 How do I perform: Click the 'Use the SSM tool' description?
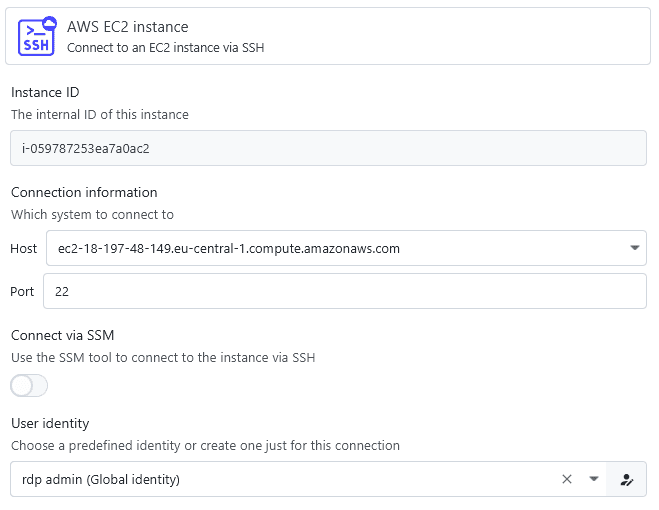pyautogui.click(x=163, y=357)
